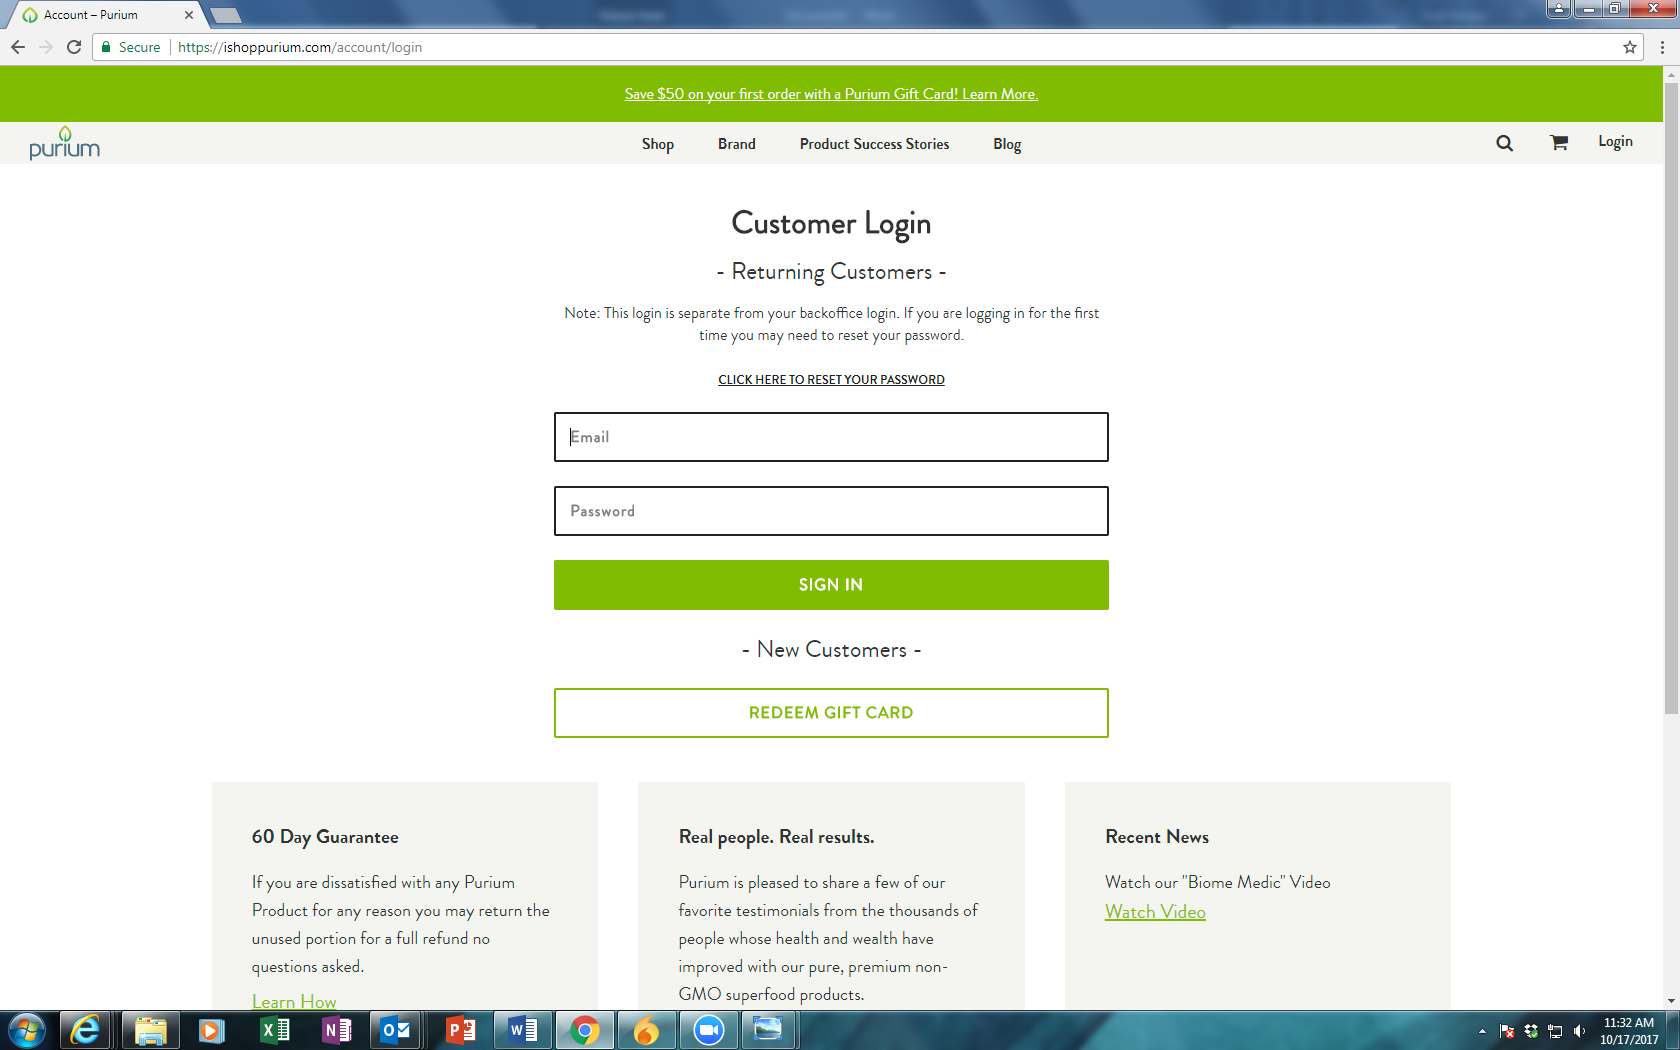Open the shopping cart icon
The width and height of the screenshot is (1680, 1050).
coord(1559,143)
